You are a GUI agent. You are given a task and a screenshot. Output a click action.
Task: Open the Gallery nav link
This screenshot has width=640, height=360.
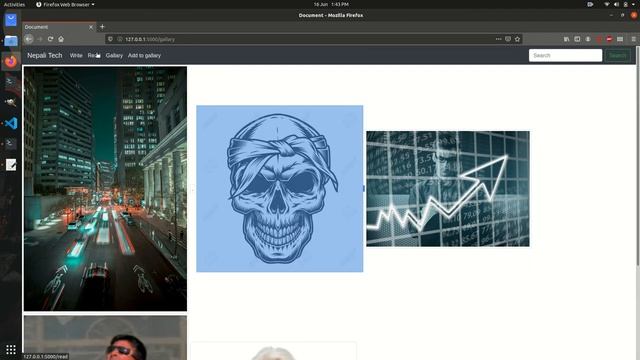tap(114, 56)
